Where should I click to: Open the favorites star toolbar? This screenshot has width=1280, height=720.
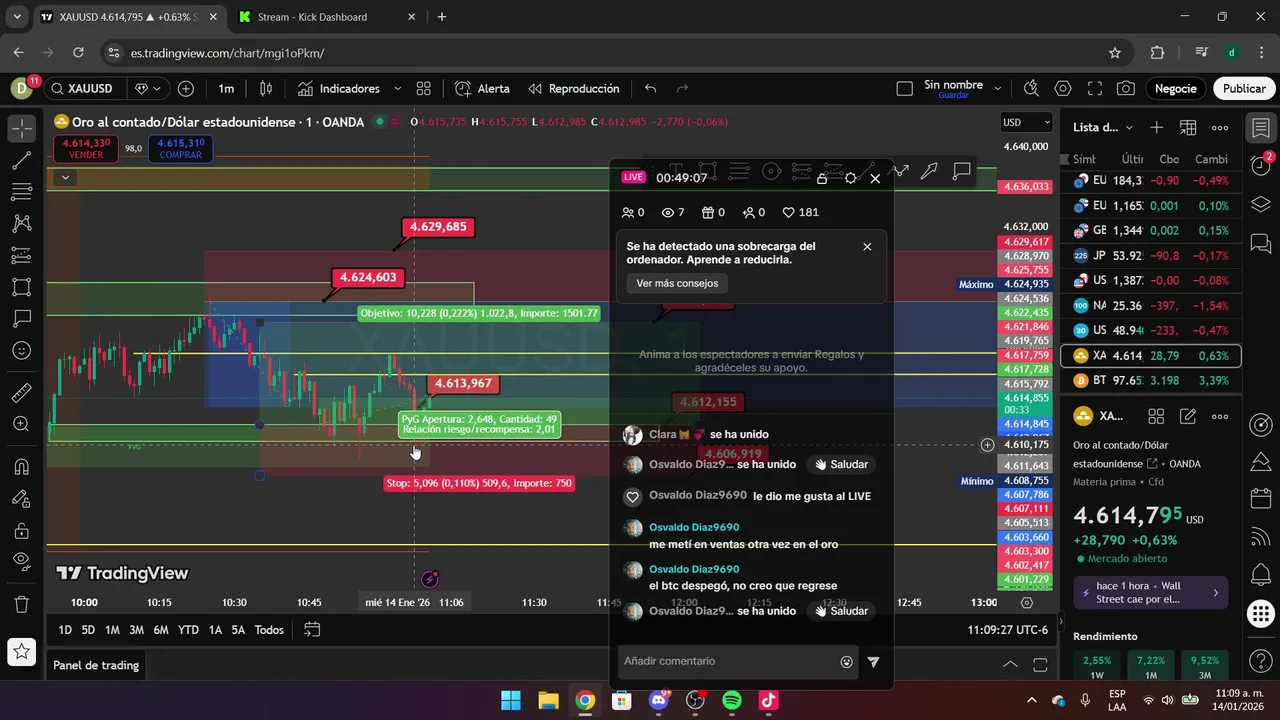pyautogui.click(x=21, y=652)
